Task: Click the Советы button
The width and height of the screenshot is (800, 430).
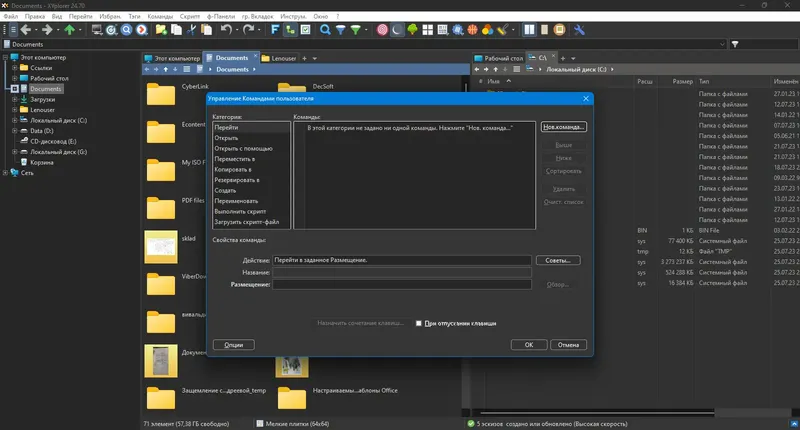Action: [x=558, y=260]
